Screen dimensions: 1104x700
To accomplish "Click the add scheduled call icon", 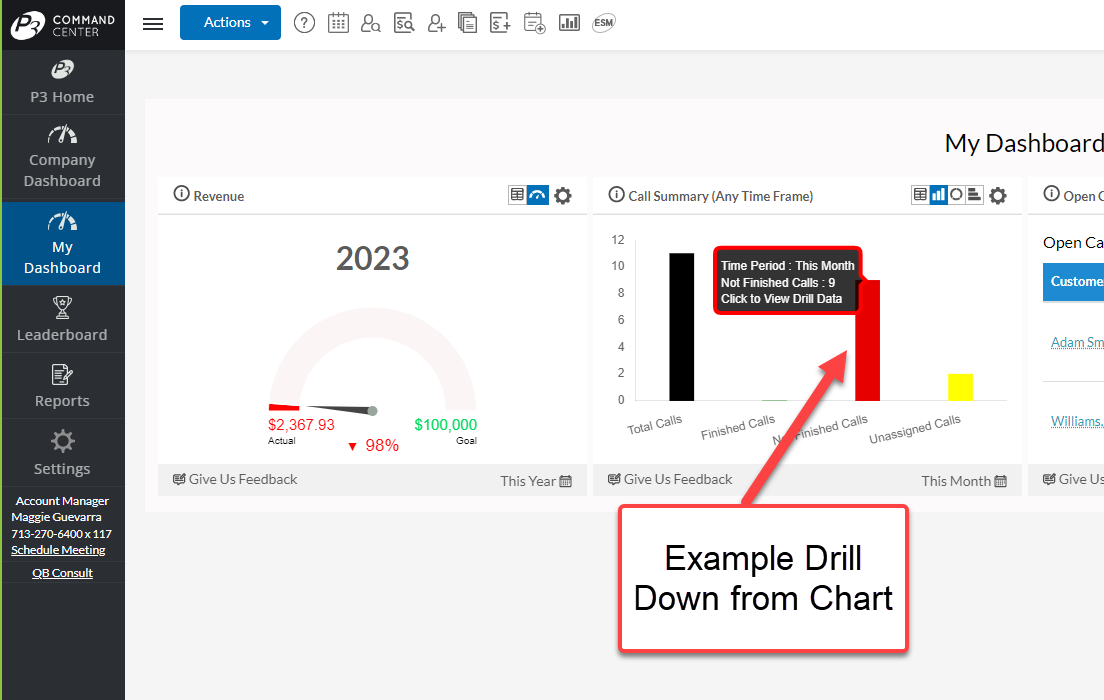I will (x=534, y=23).
